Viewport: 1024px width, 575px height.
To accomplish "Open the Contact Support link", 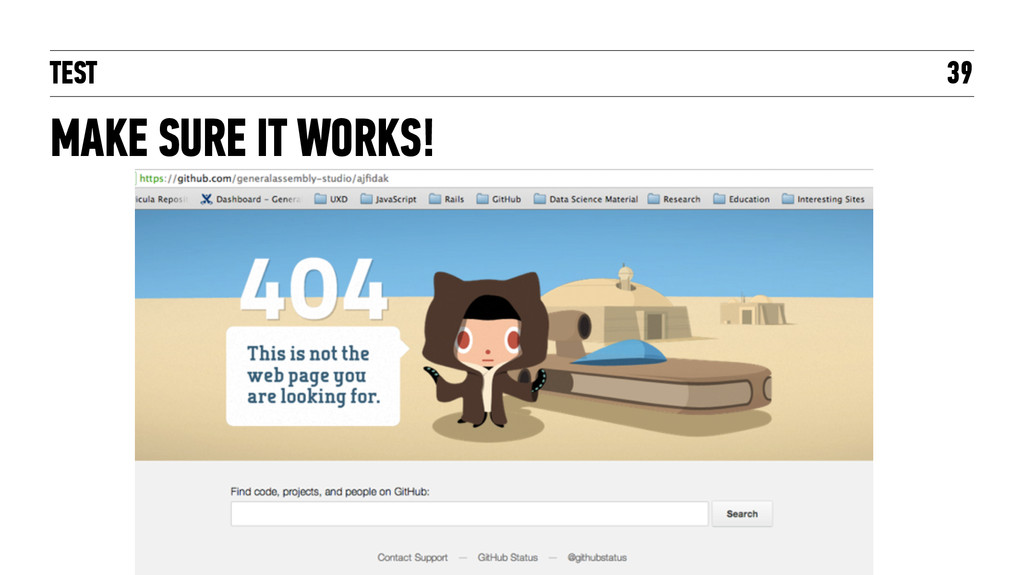I will pos(412,557).
